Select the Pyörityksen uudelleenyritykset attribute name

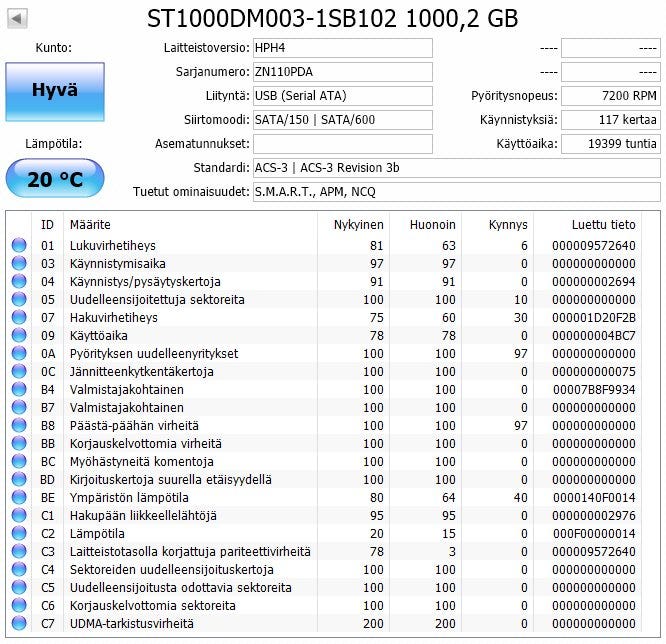(154, 354)
